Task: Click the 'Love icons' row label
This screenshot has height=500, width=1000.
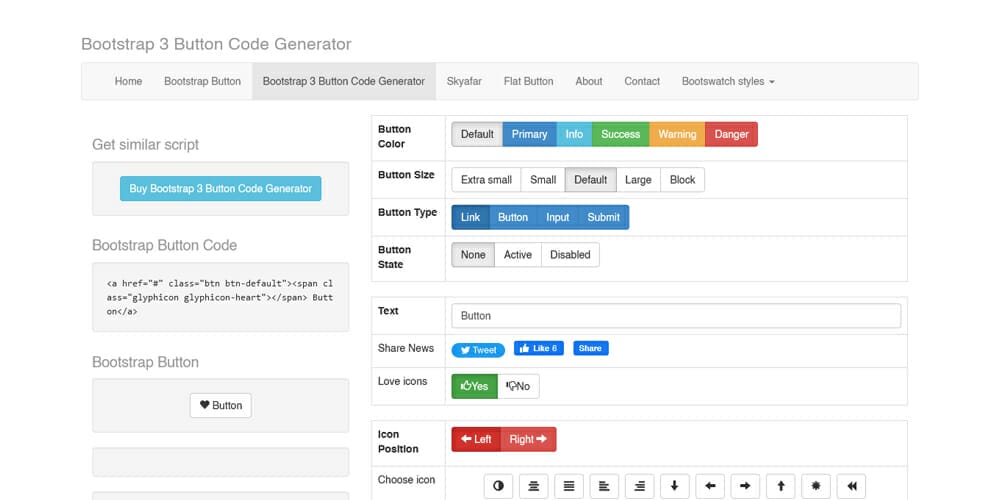Action: click(402, 381)
